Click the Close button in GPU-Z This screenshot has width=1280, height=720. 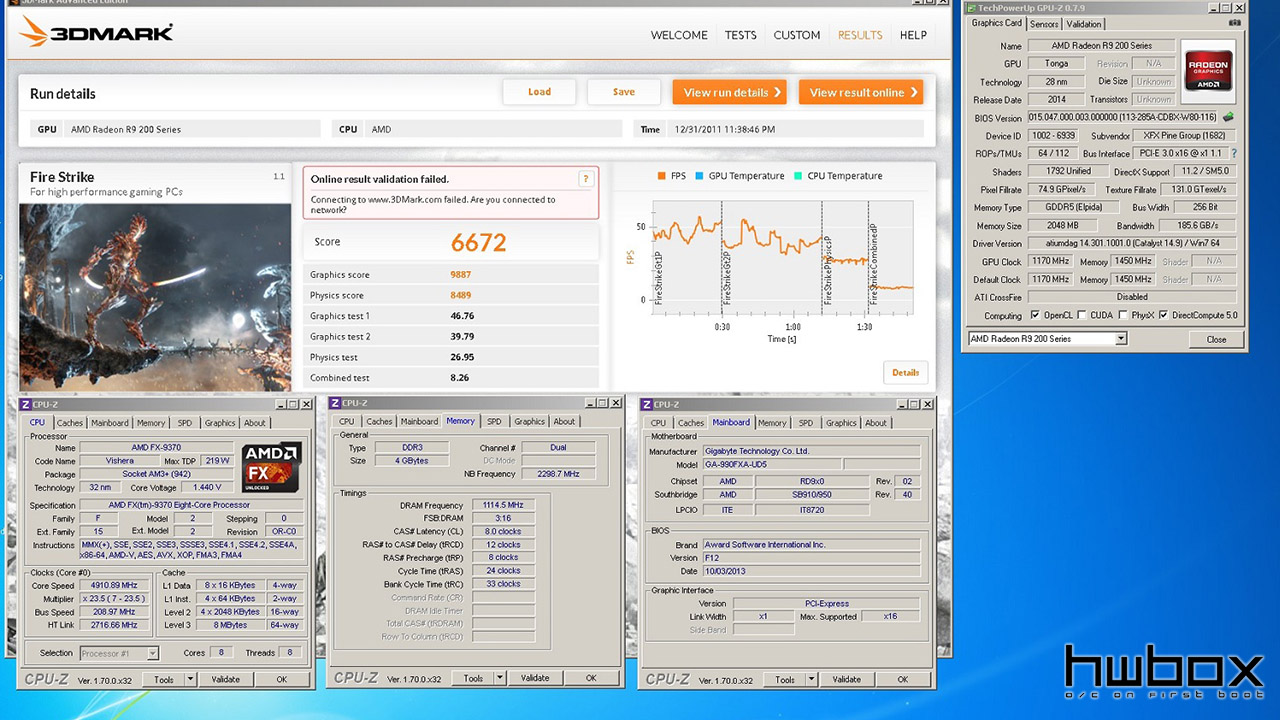[x=1216, y=339]
